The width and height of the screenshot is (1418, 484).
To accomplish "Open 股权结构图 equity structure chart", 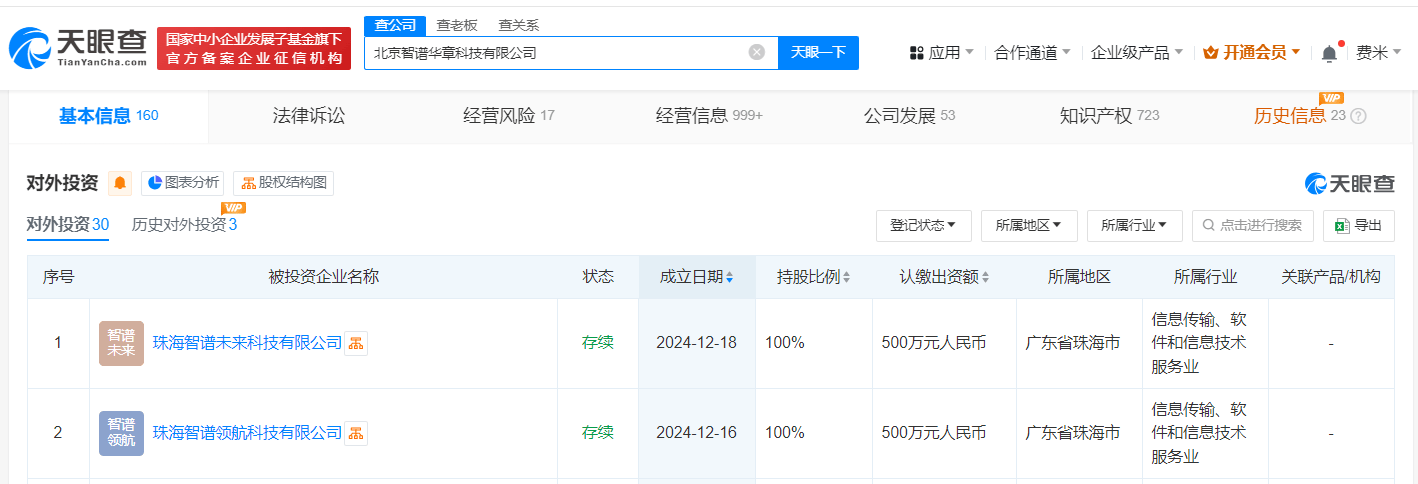I will [283, 183].
